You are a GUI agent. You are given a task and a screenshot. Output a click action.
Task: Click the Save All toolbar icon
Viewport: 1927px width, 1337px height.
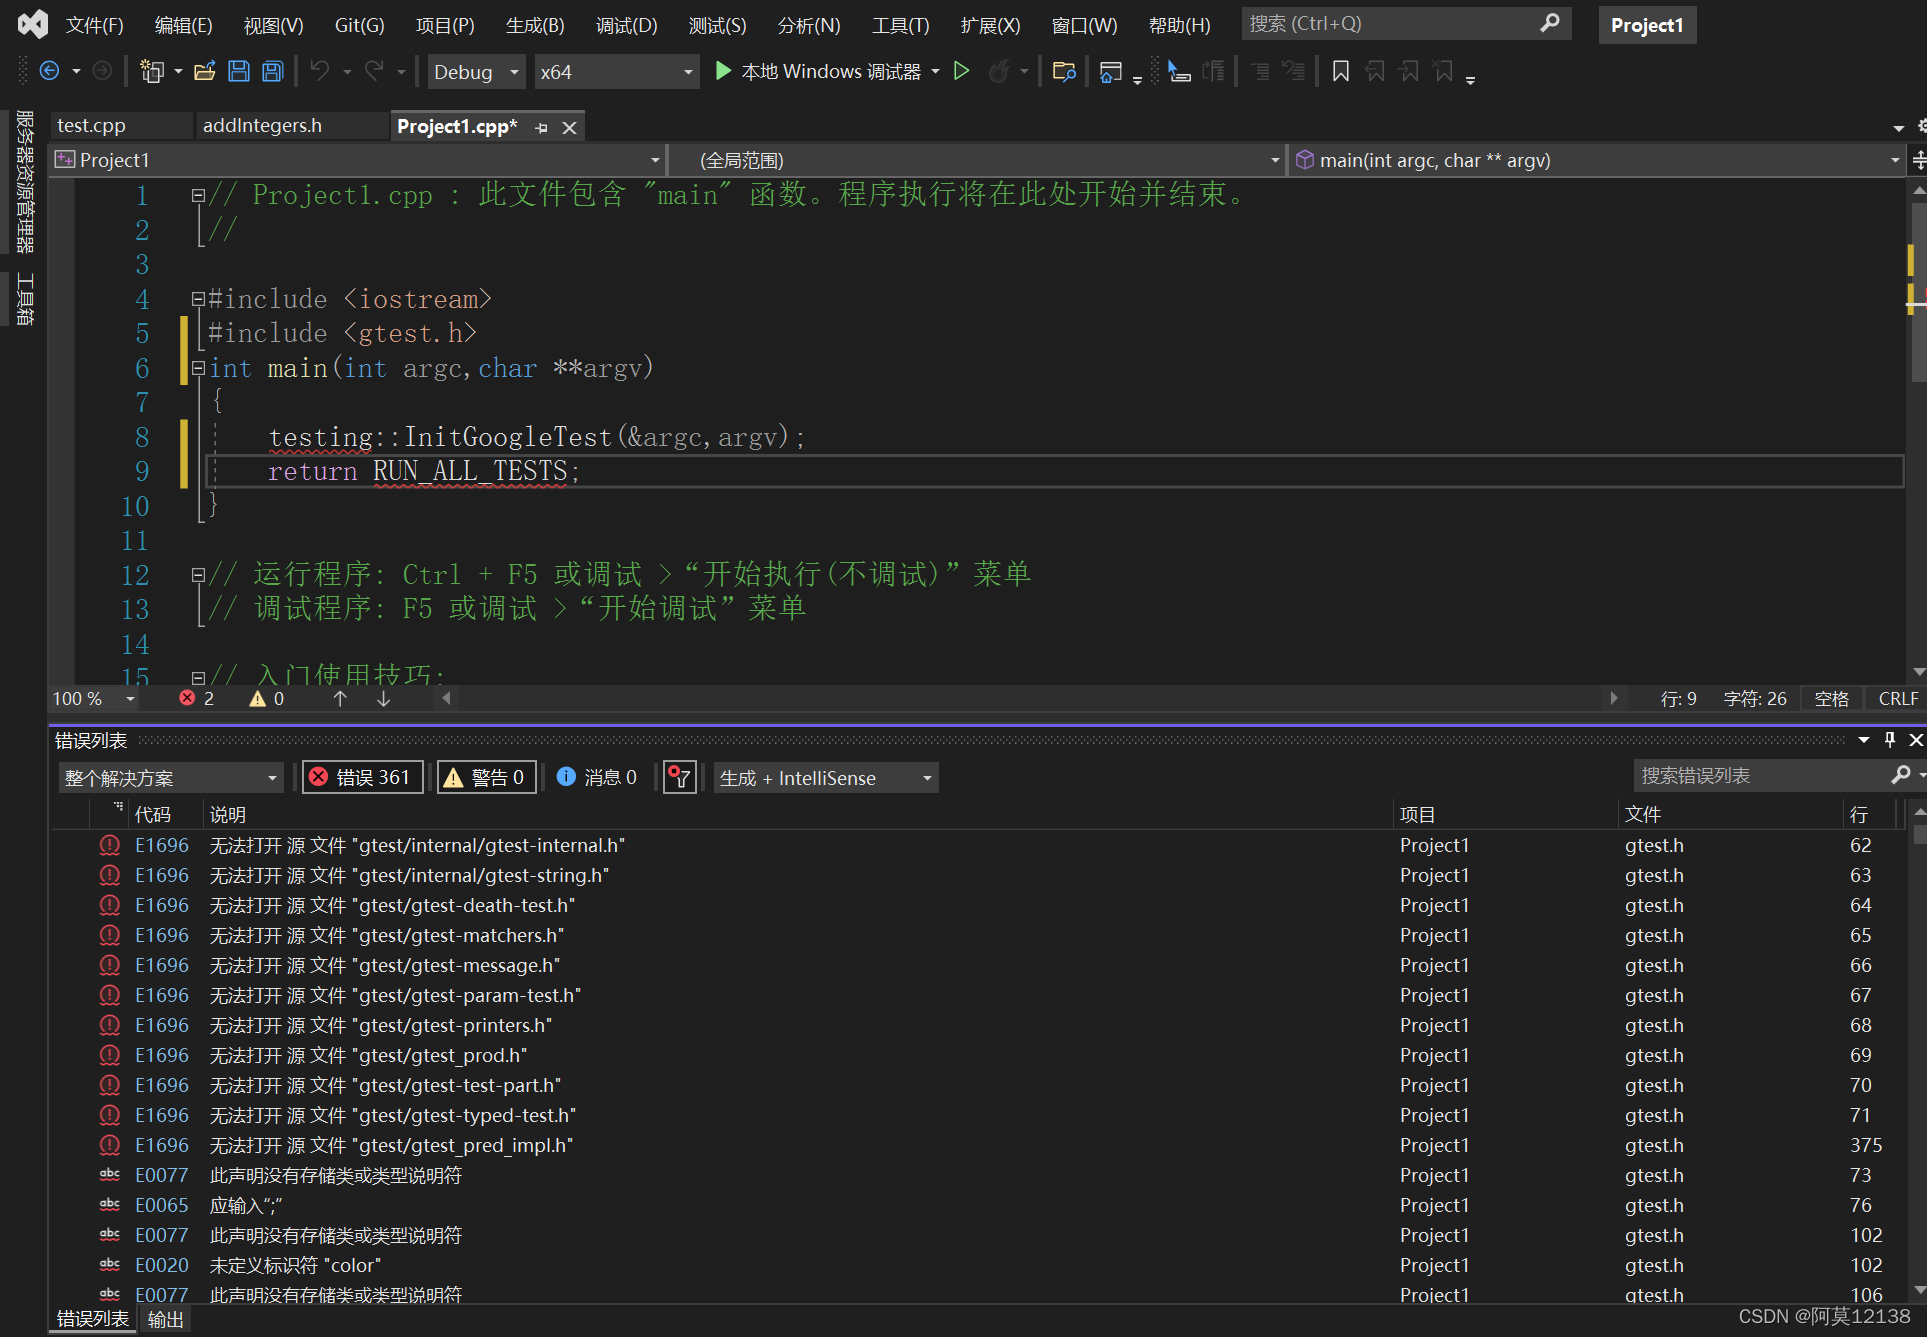pos(272,71)
